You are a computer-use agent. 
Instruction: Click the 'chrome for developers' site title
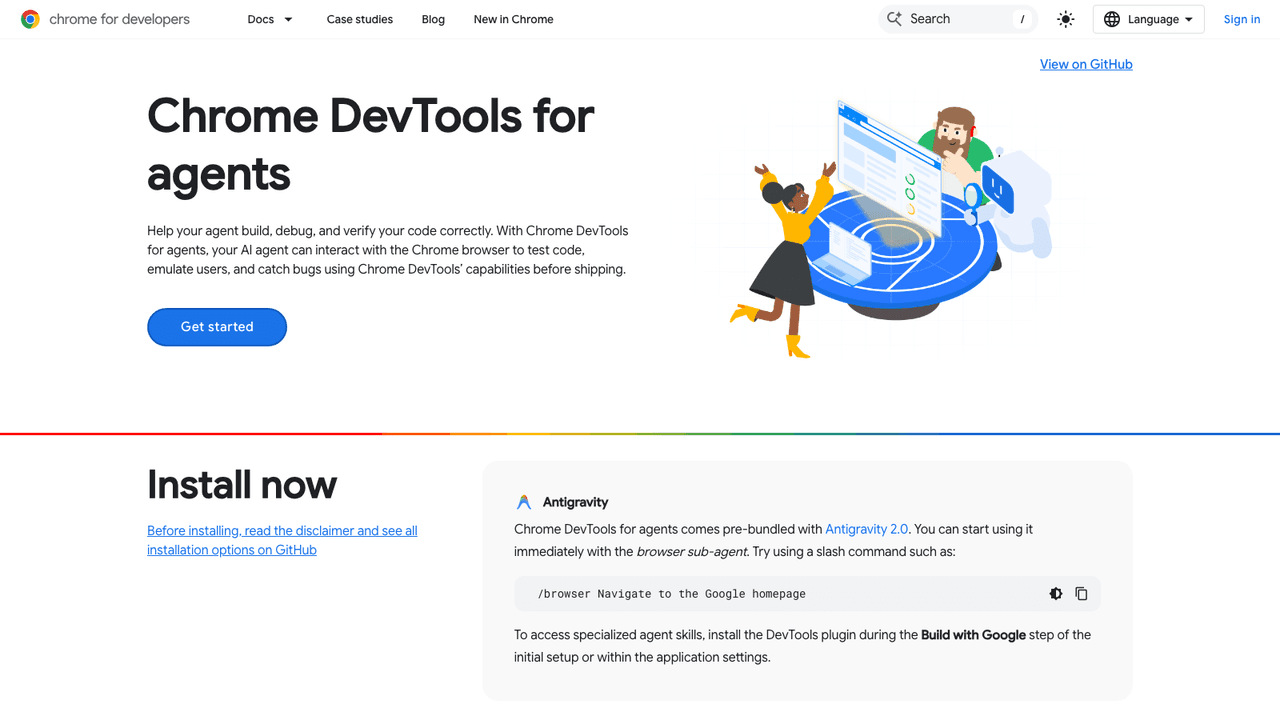(x=119, y=19)
